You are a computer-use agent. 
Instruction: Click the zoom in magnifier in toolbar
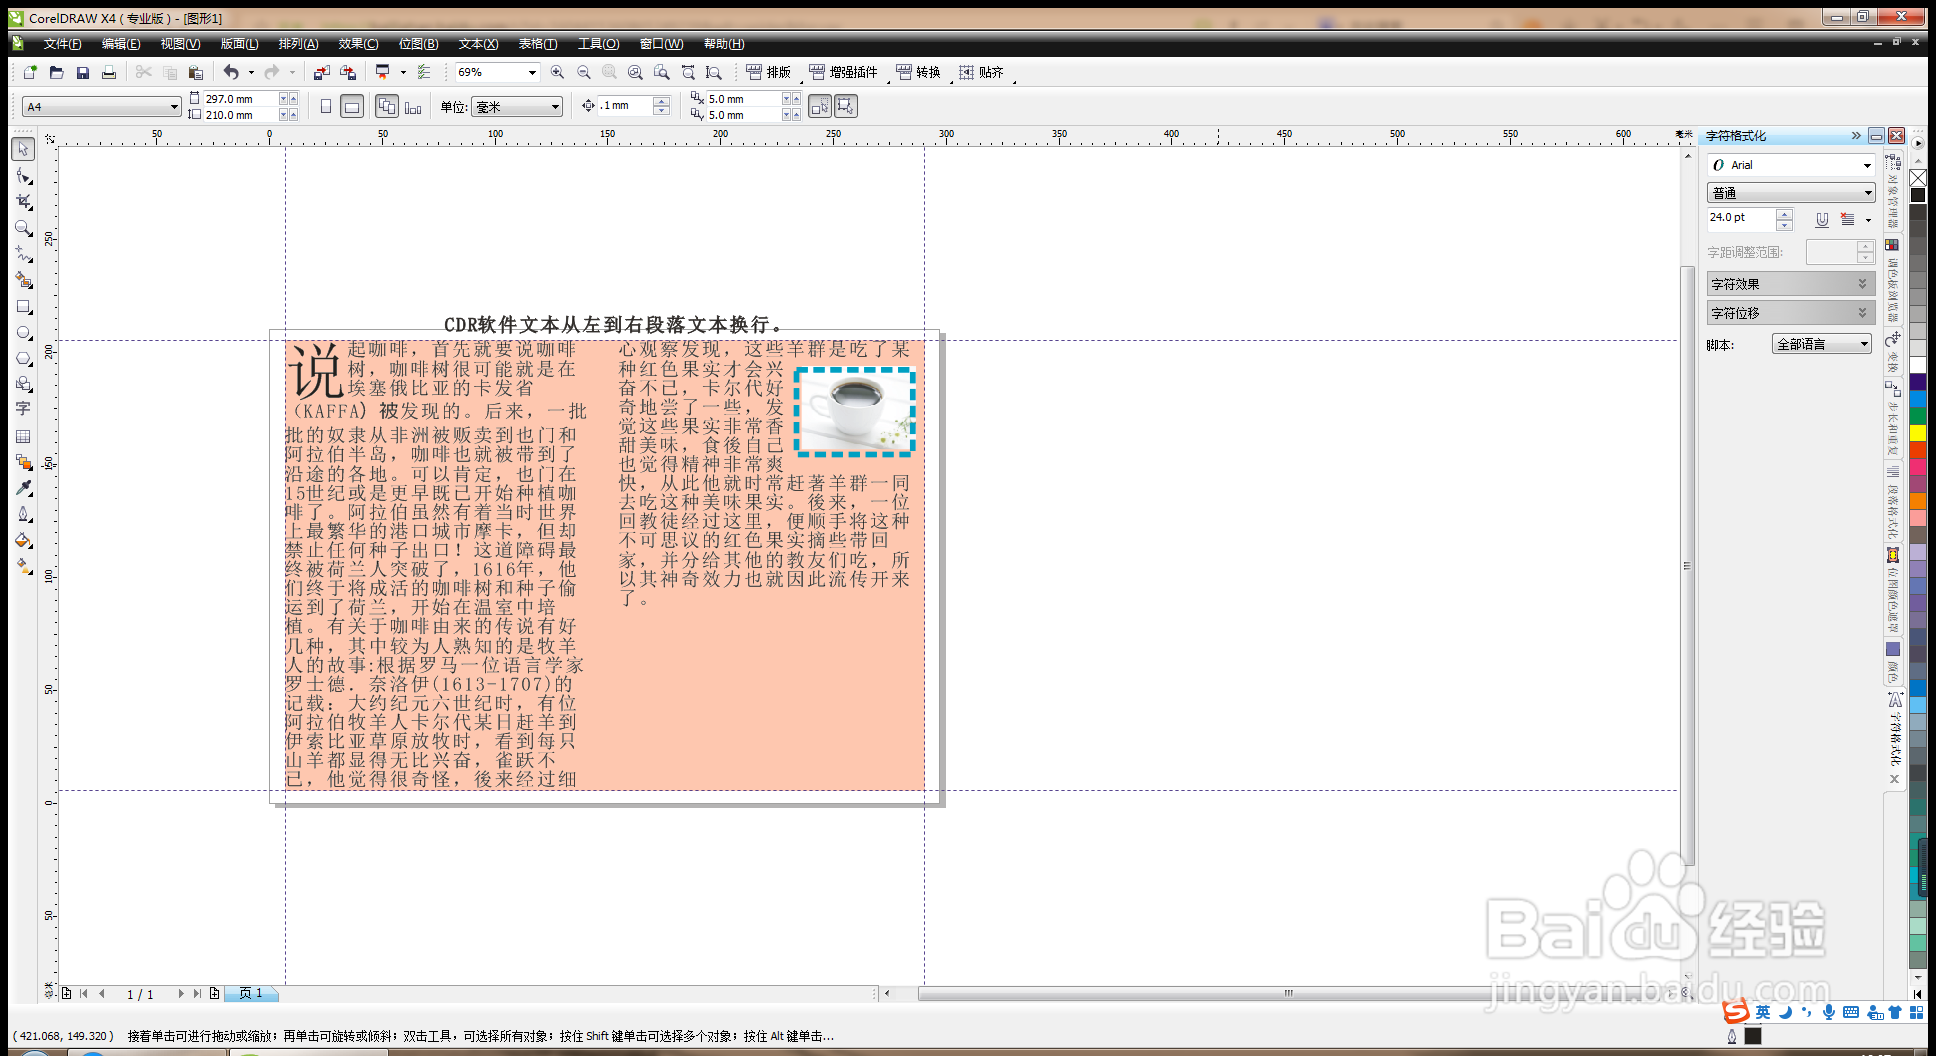557,72
